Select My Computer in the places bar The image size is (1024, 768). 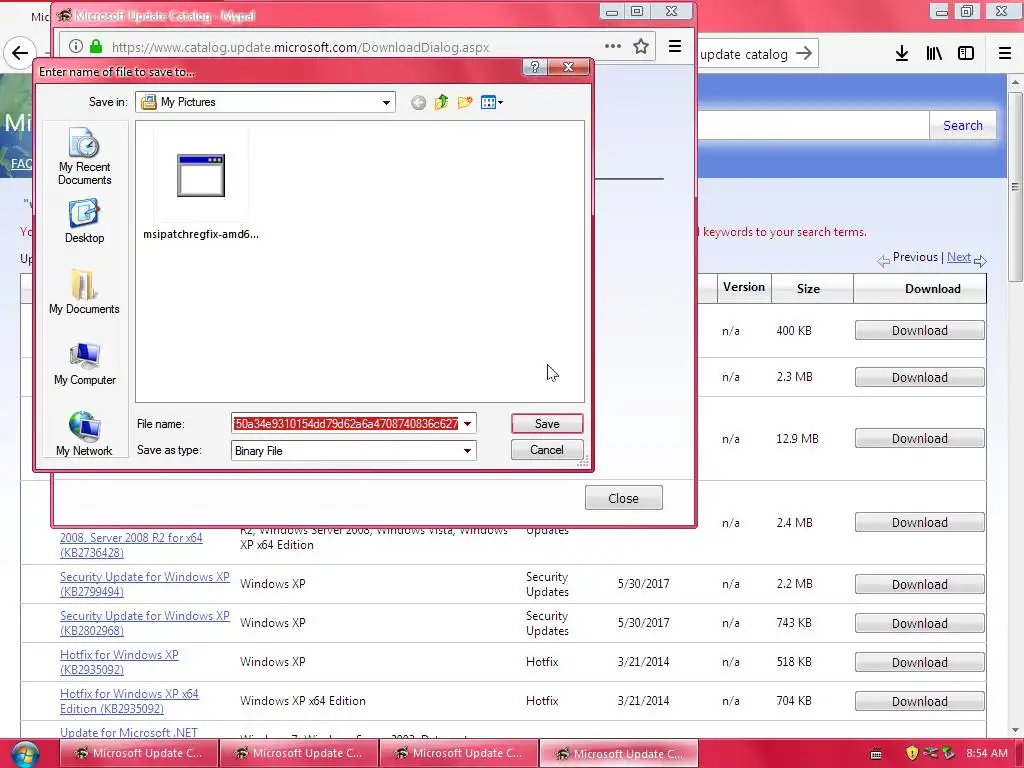pyautogui.click(x=84, y=364)
